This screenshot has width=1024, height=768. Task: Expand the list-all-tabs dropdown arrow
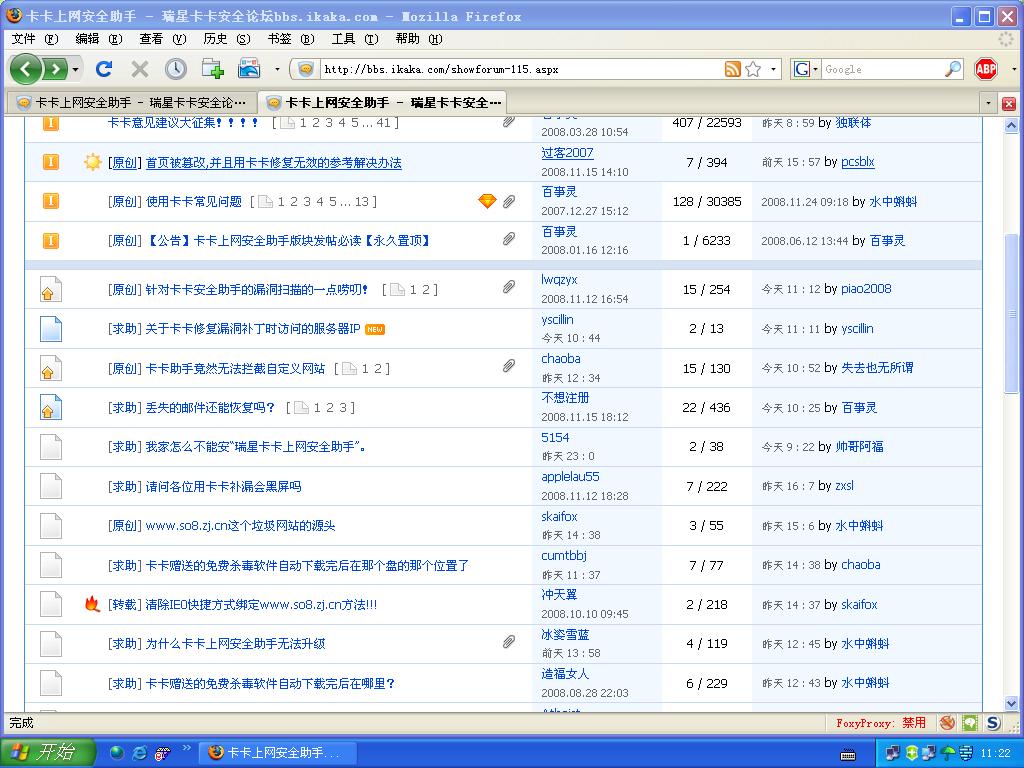click(x=988, y=103)
